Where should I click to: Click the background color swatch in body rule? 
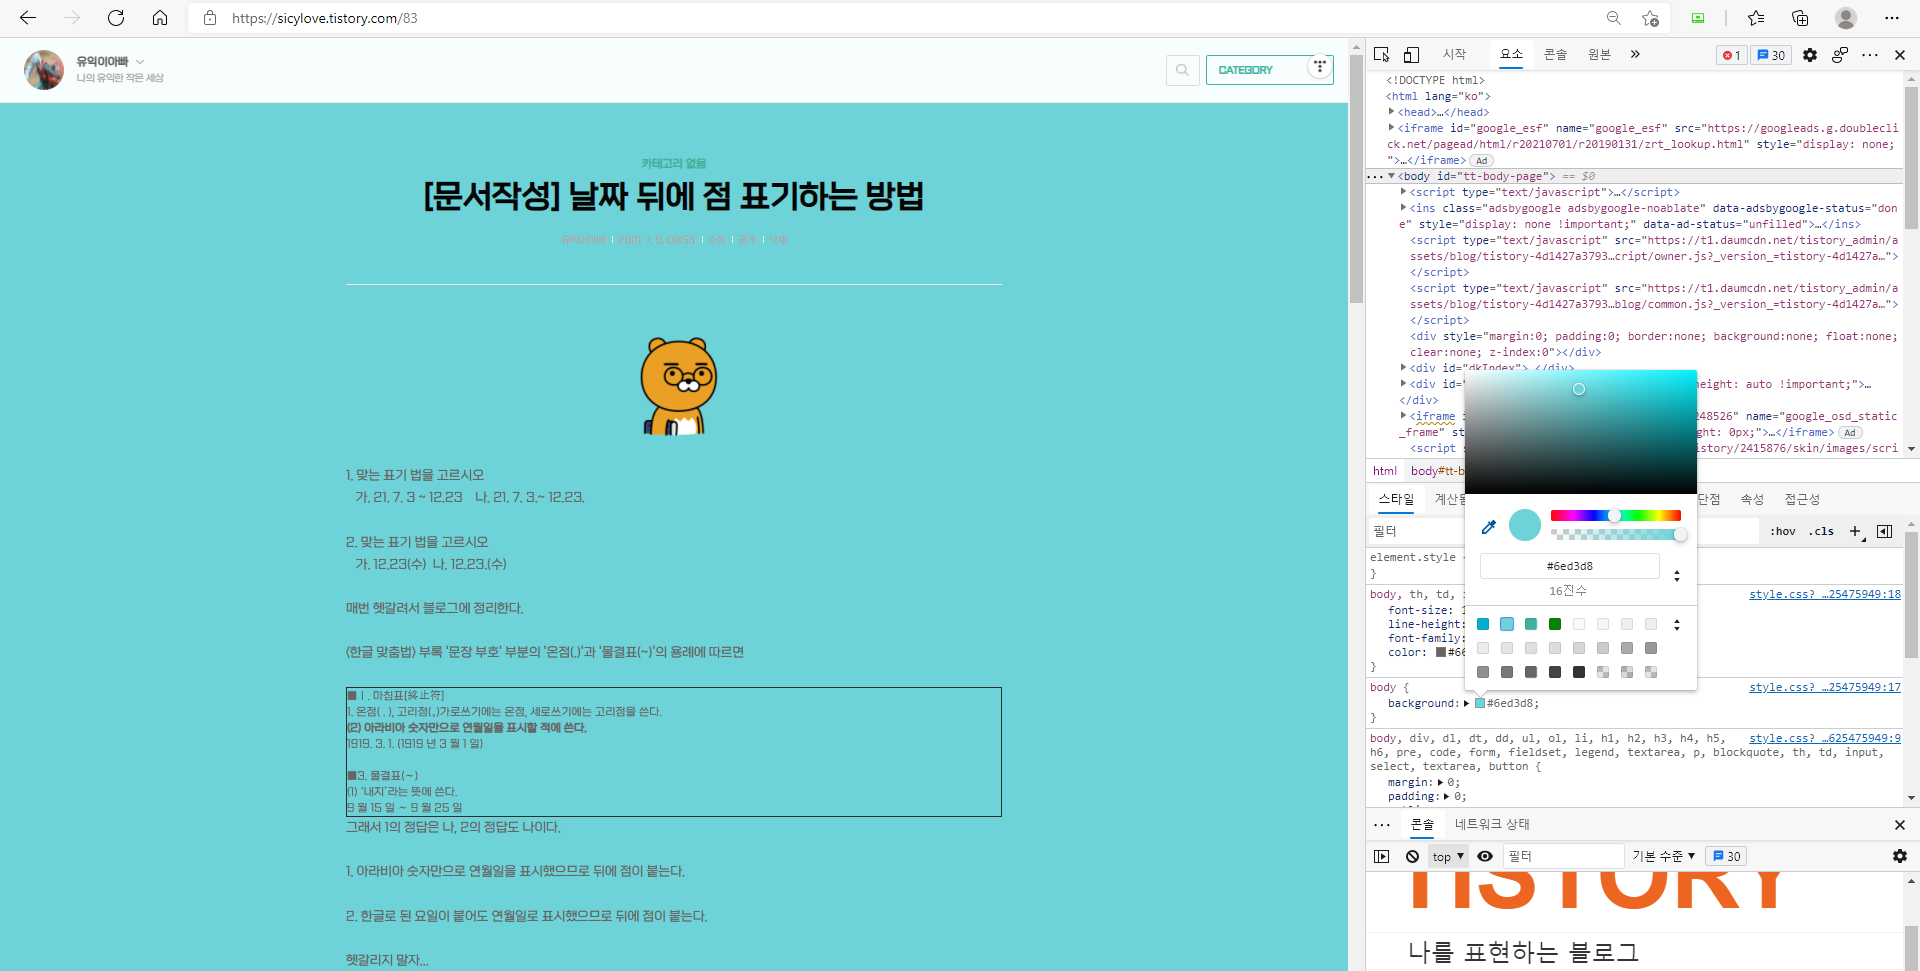(1480, 703)
